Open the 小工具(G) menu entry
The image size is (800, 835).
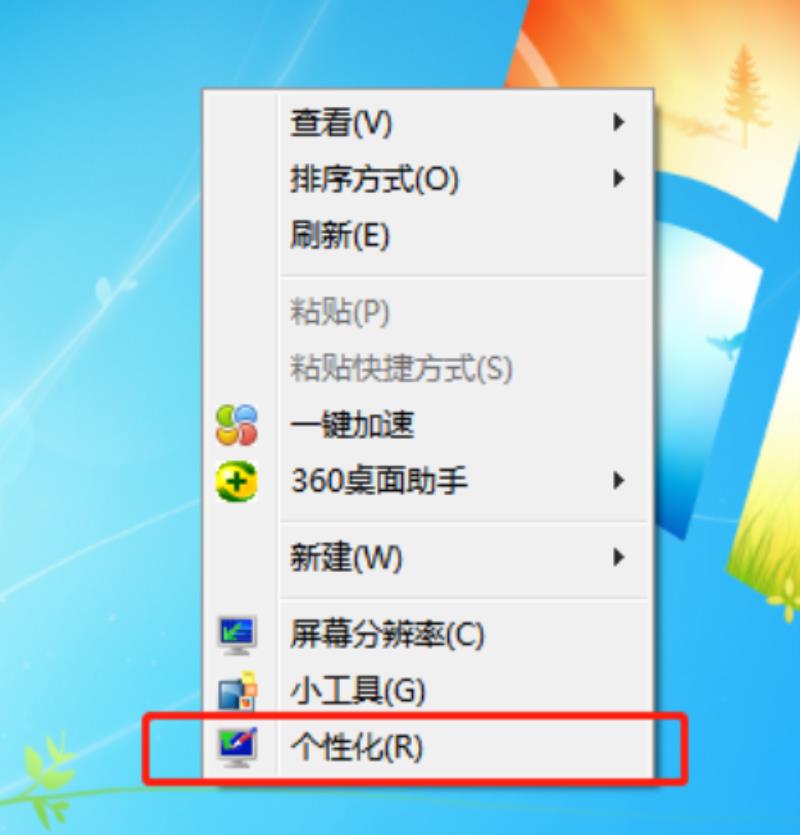(x=428, y=691)
